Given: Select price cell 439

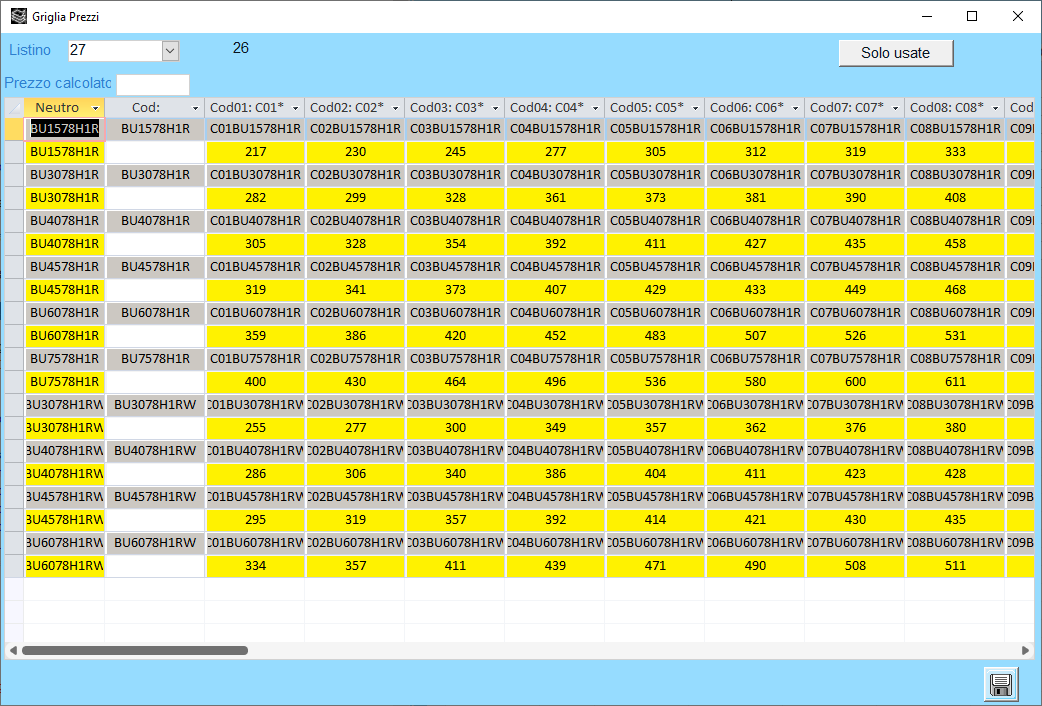Looking at the screenshot, I should [x=556, y=566].
